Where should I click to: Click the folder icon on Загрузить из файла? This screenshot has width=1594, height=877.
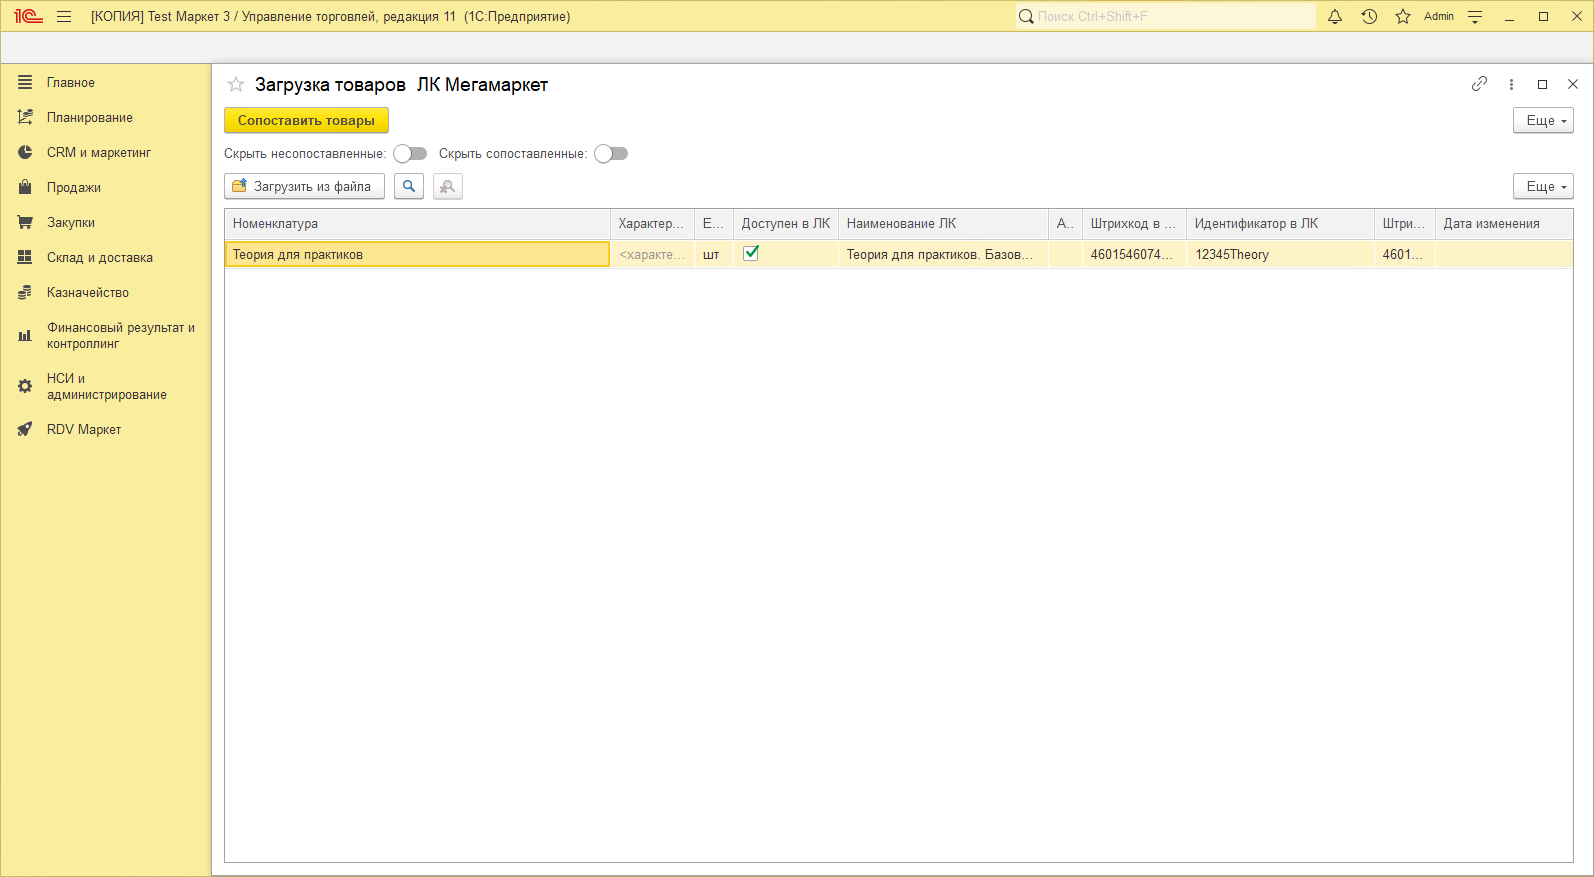pyautogui.click(x=239, y=186)
